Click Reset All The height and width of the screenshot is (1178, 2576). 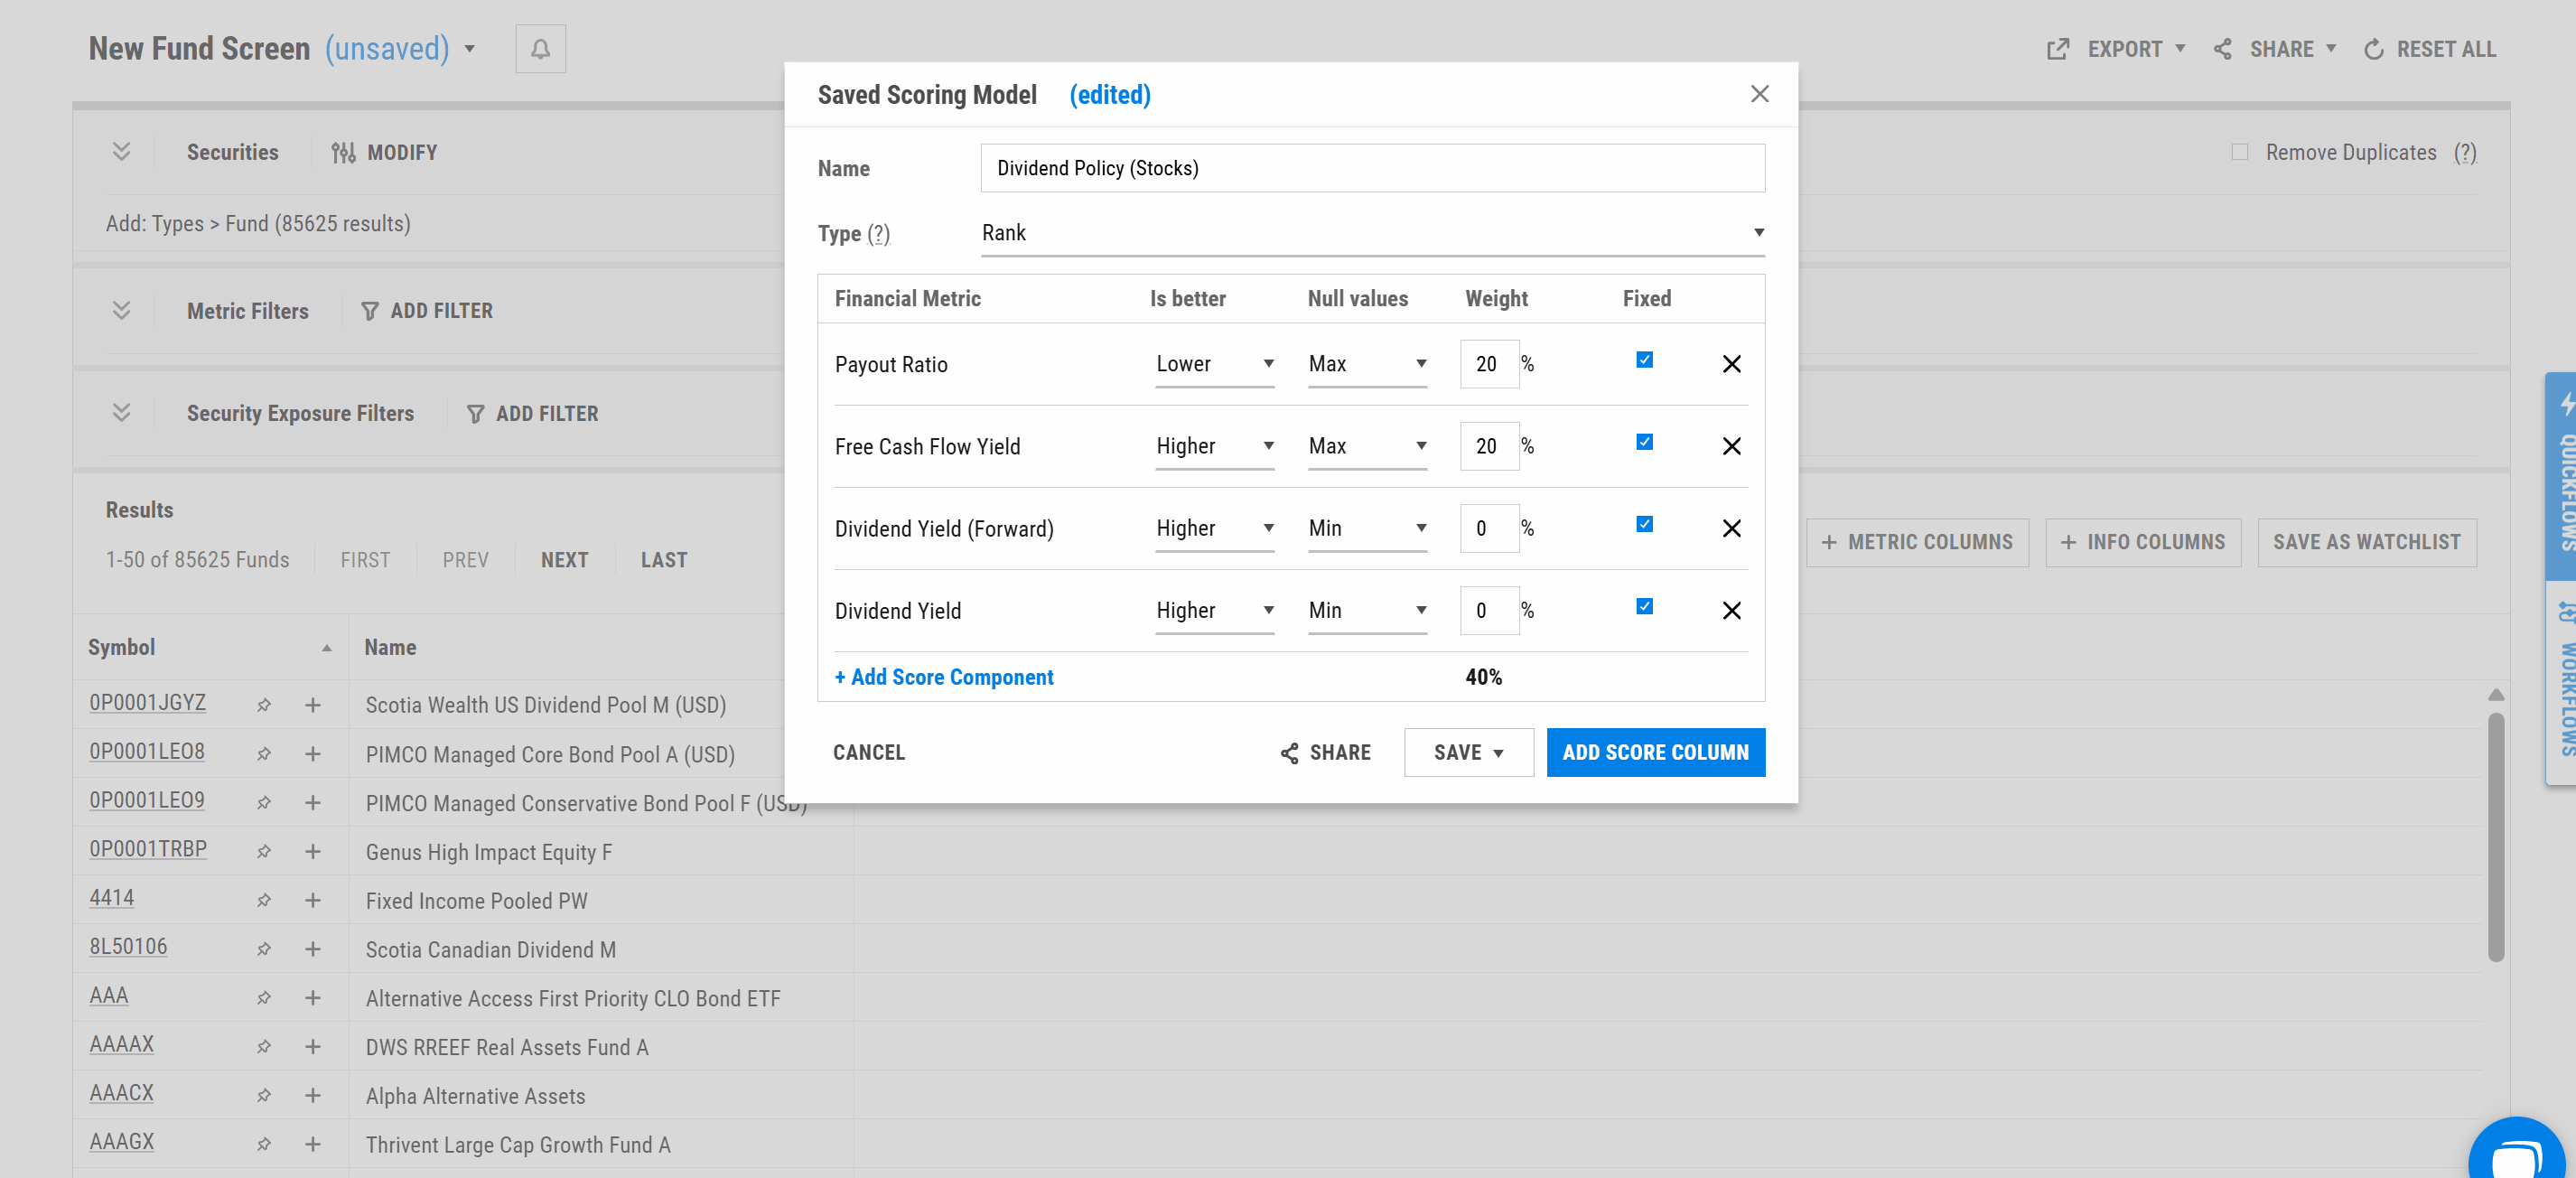2430,49
